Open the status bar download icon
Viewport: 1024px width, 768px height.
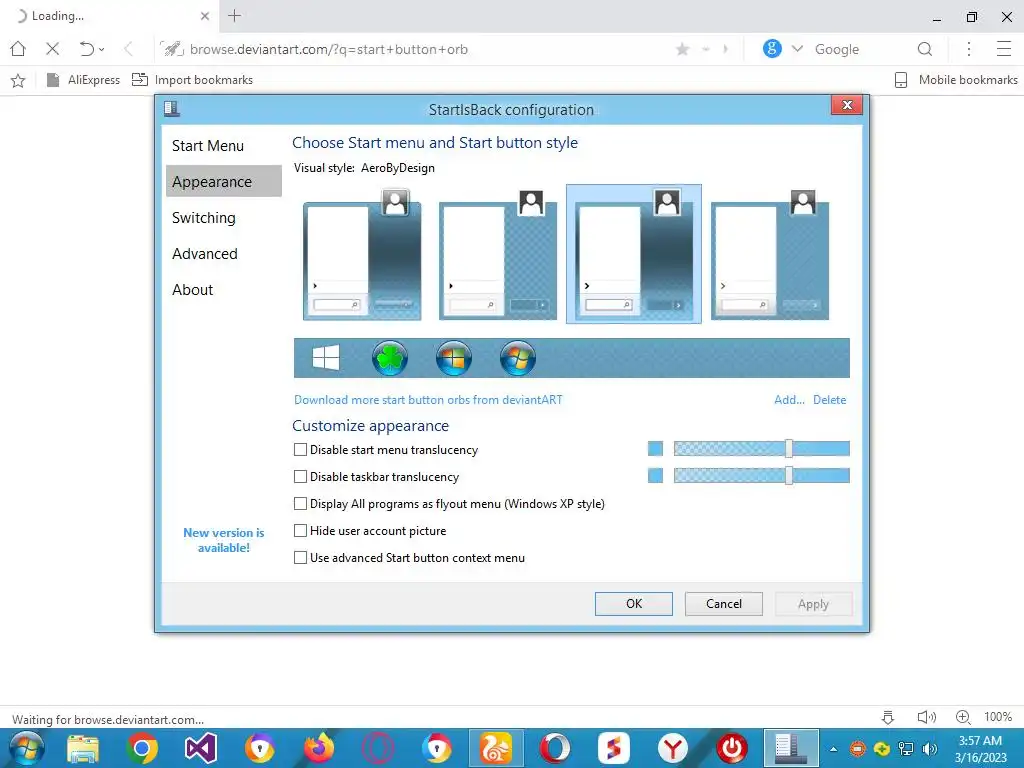point(888,717)
